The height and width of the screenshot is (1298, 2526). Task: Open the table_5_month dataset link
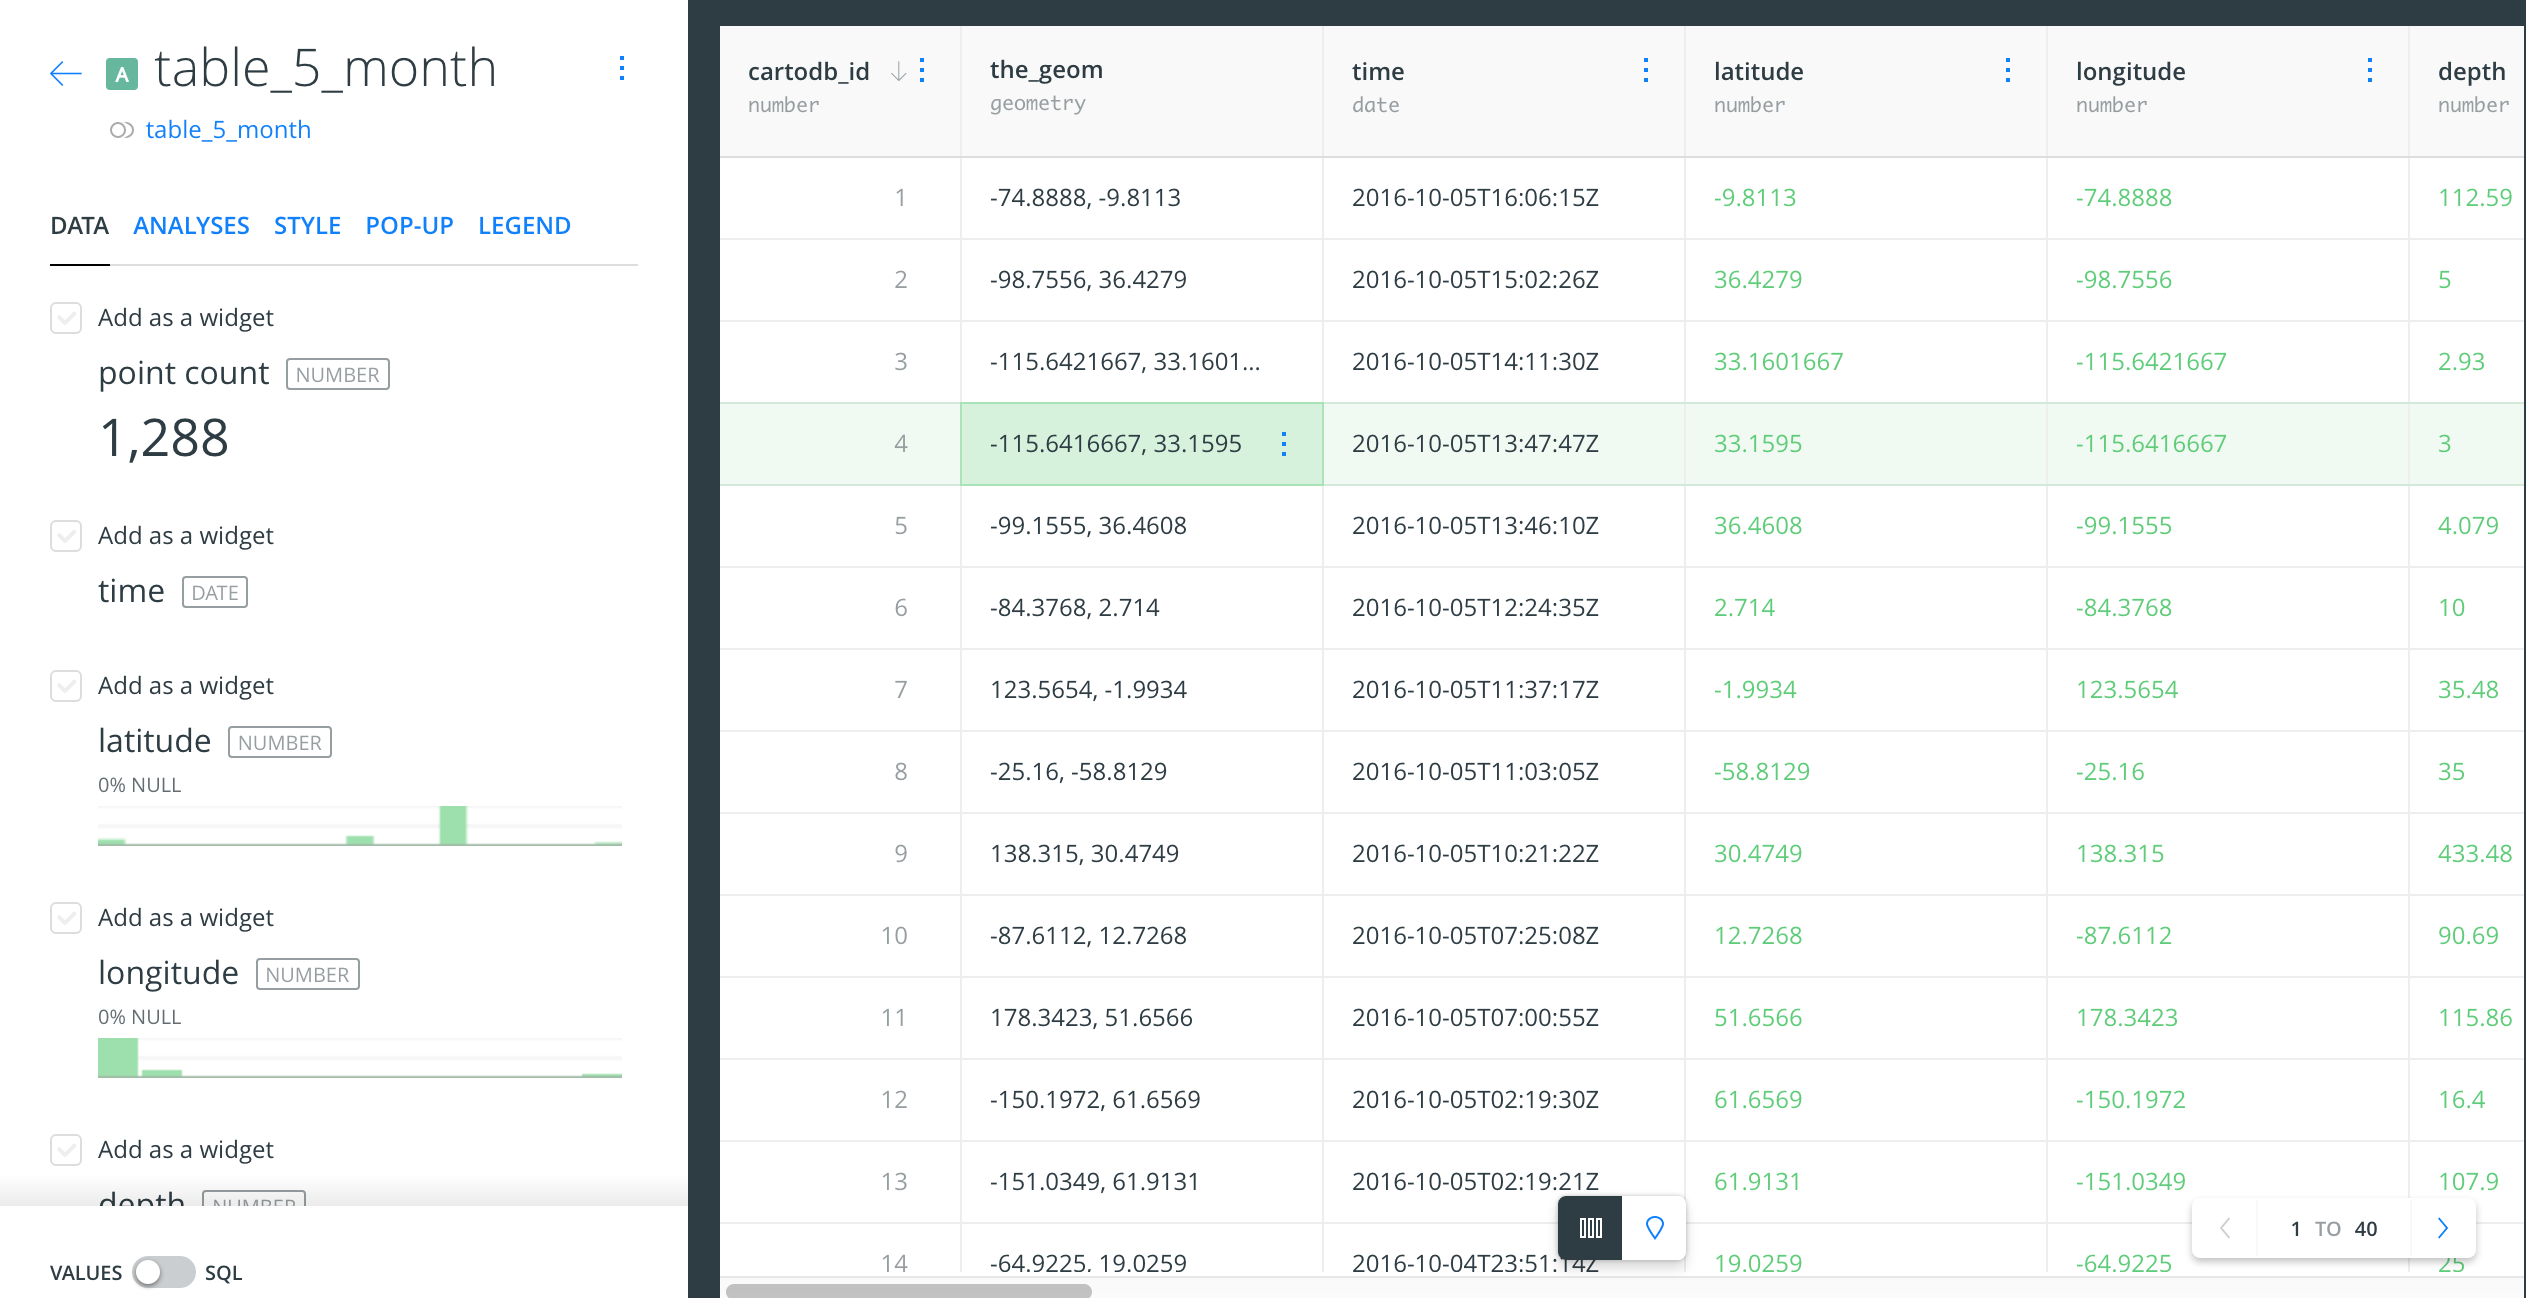(x=228, y=130)
